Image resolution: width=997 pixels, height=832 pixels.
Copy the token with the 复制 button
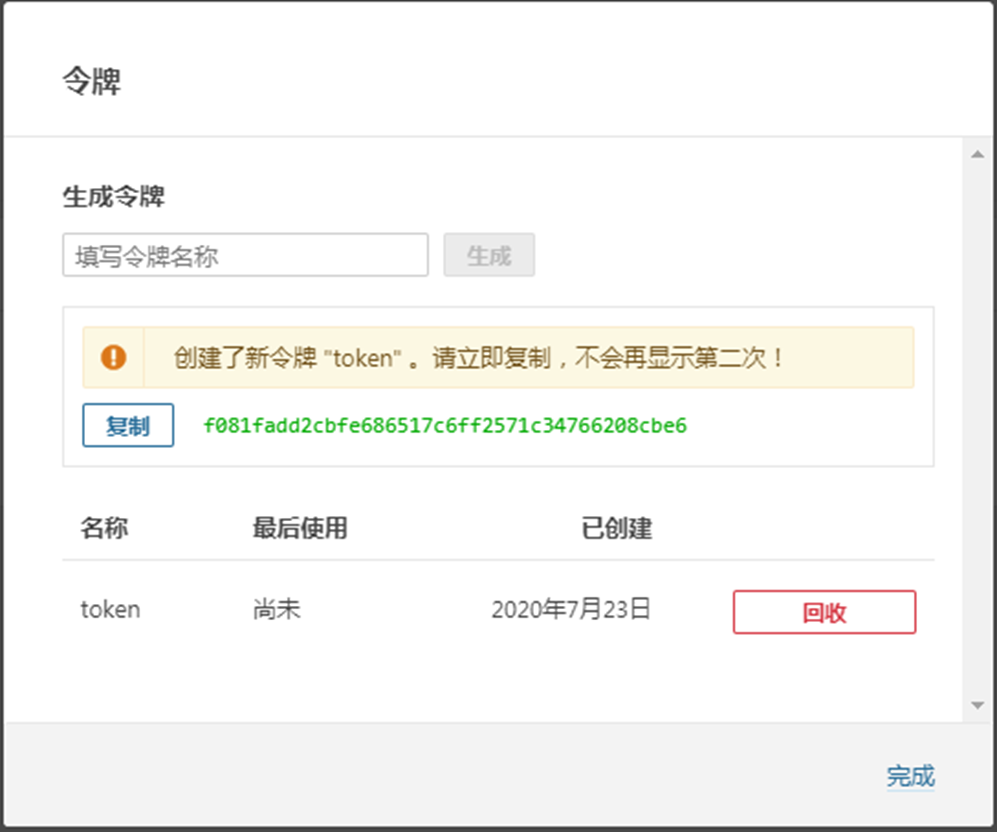(x=128, y=425)
